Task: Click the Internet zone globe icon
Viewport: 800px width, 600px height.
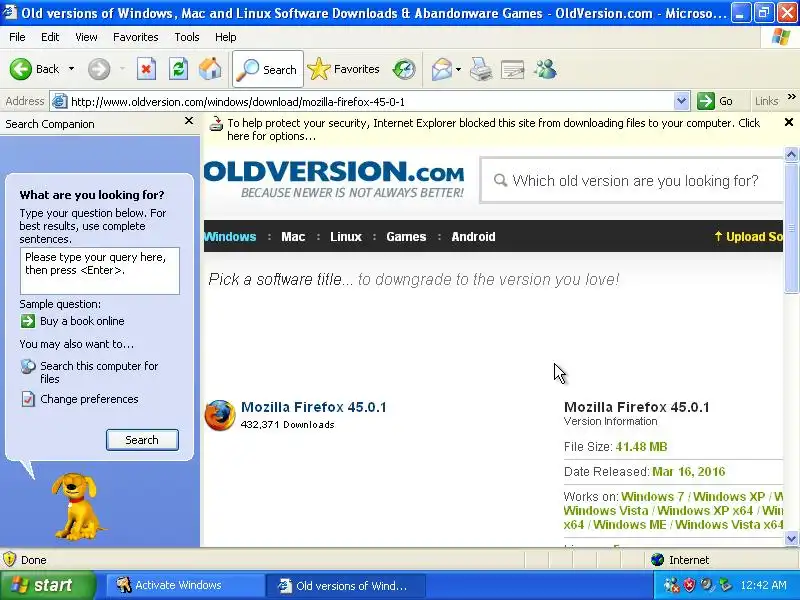Action: [x=658, y=560]
